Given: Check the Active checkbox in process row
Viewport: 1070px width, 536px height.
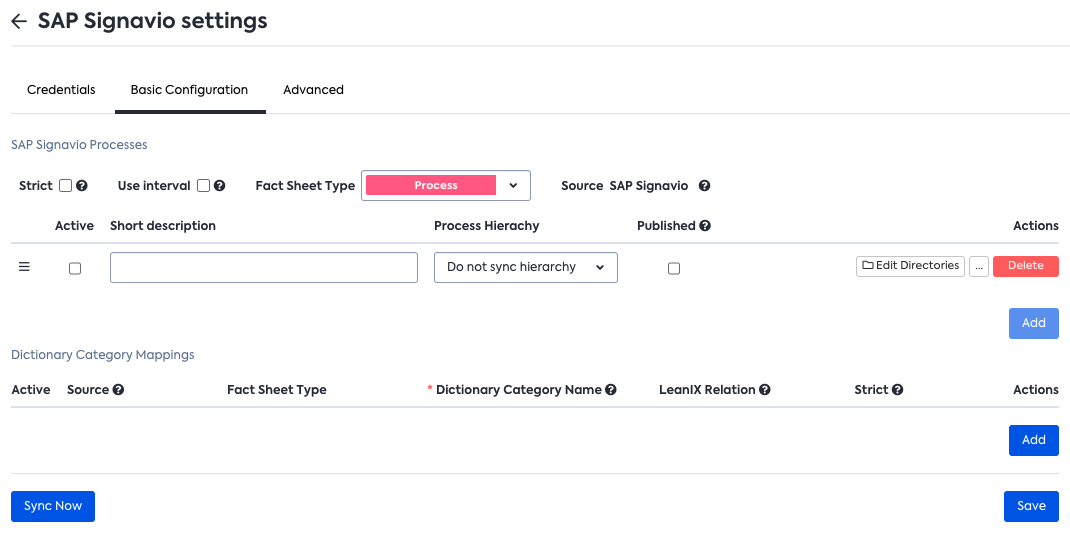Looking at the screenshot, I should [75, 268].
